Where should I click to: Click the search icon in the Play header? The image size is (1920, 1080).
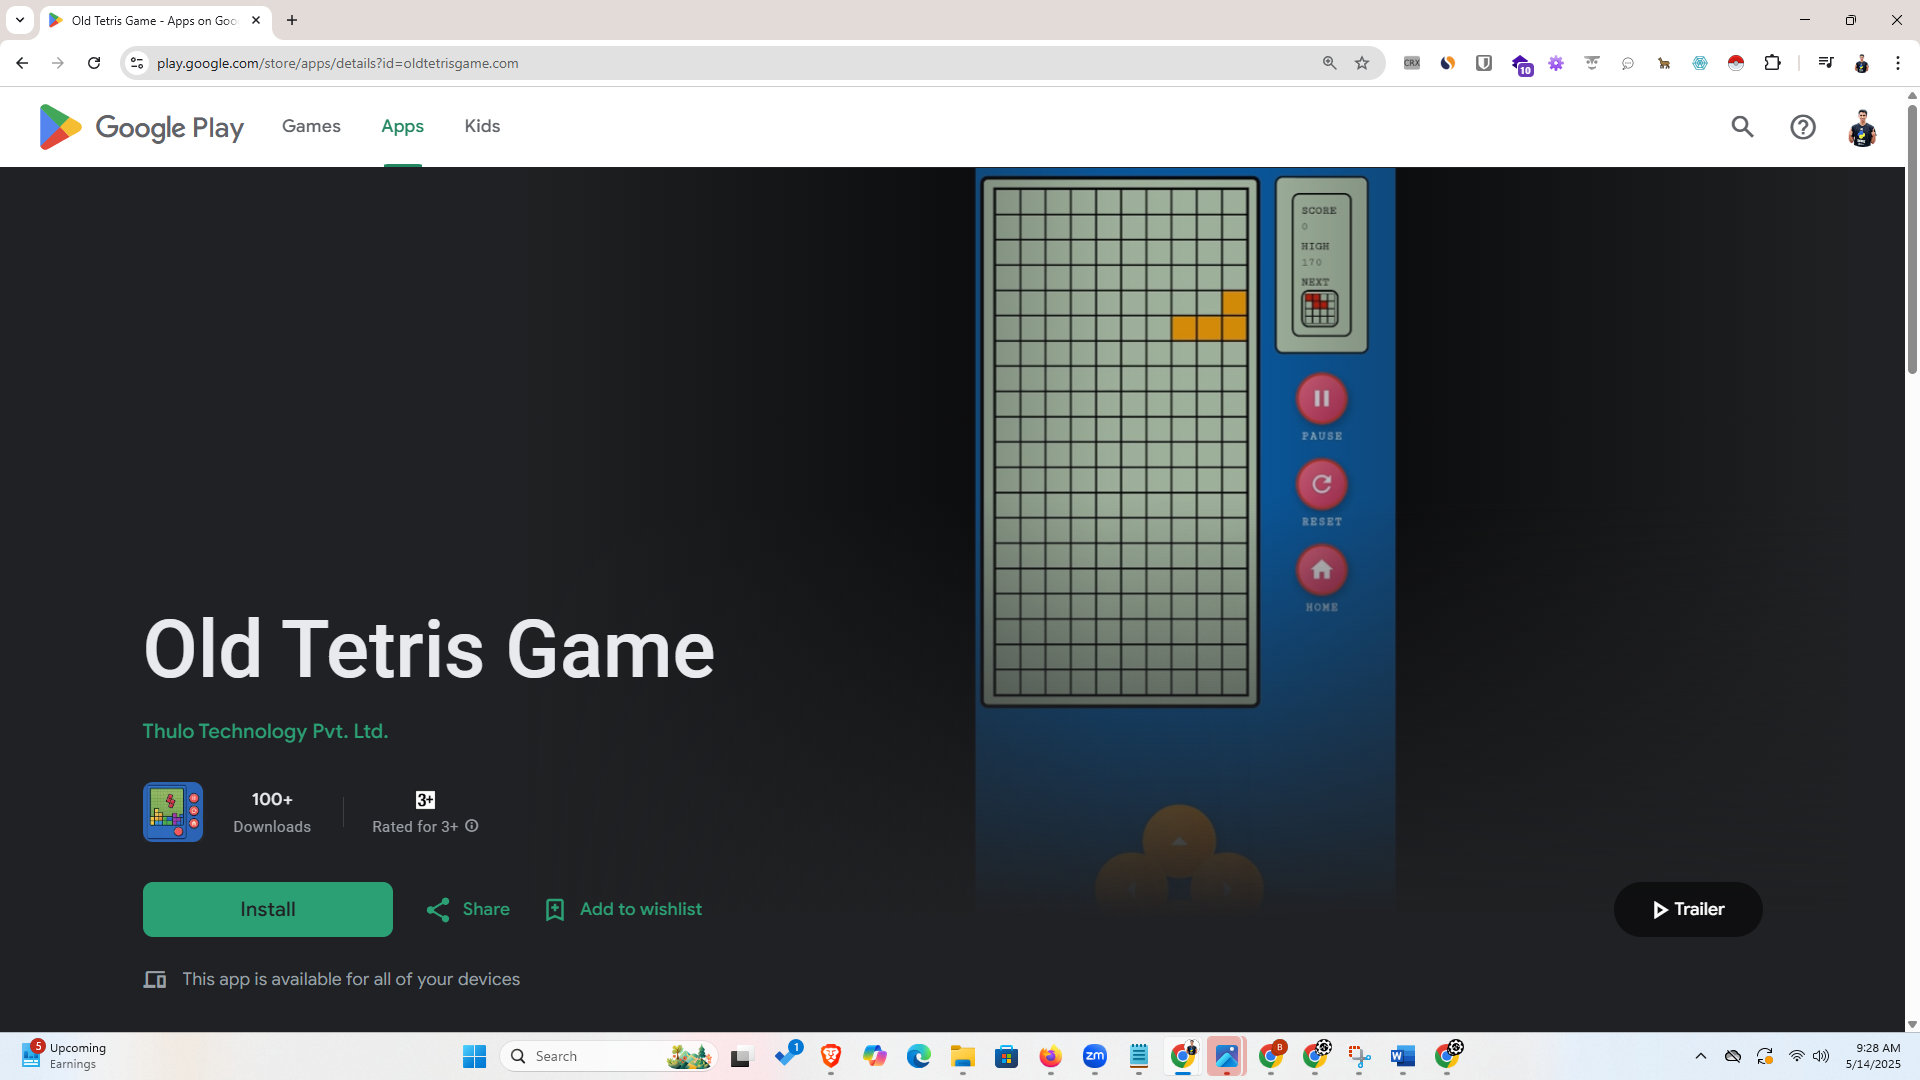tap(1742, 127)
